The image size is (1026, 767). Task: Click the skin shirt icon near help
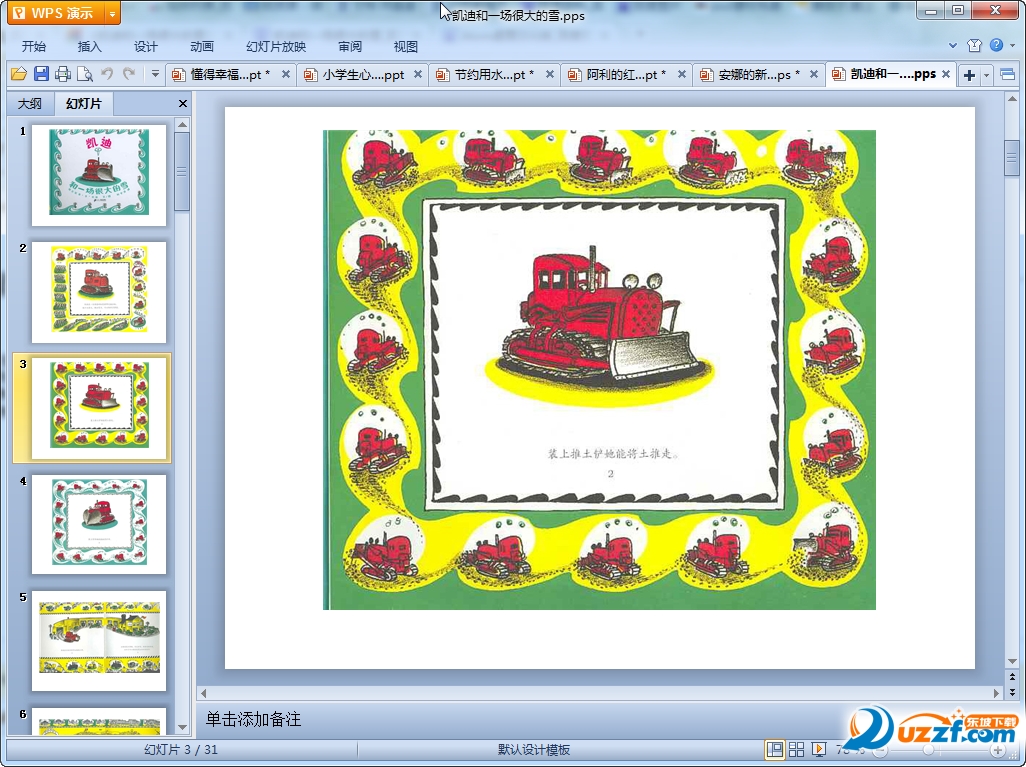click(x=975, y=45)
